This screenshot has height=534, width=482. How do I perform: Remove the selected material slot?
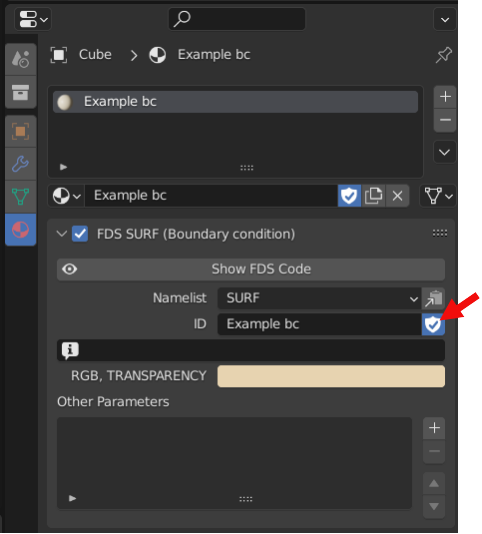(x=445, y=120)
